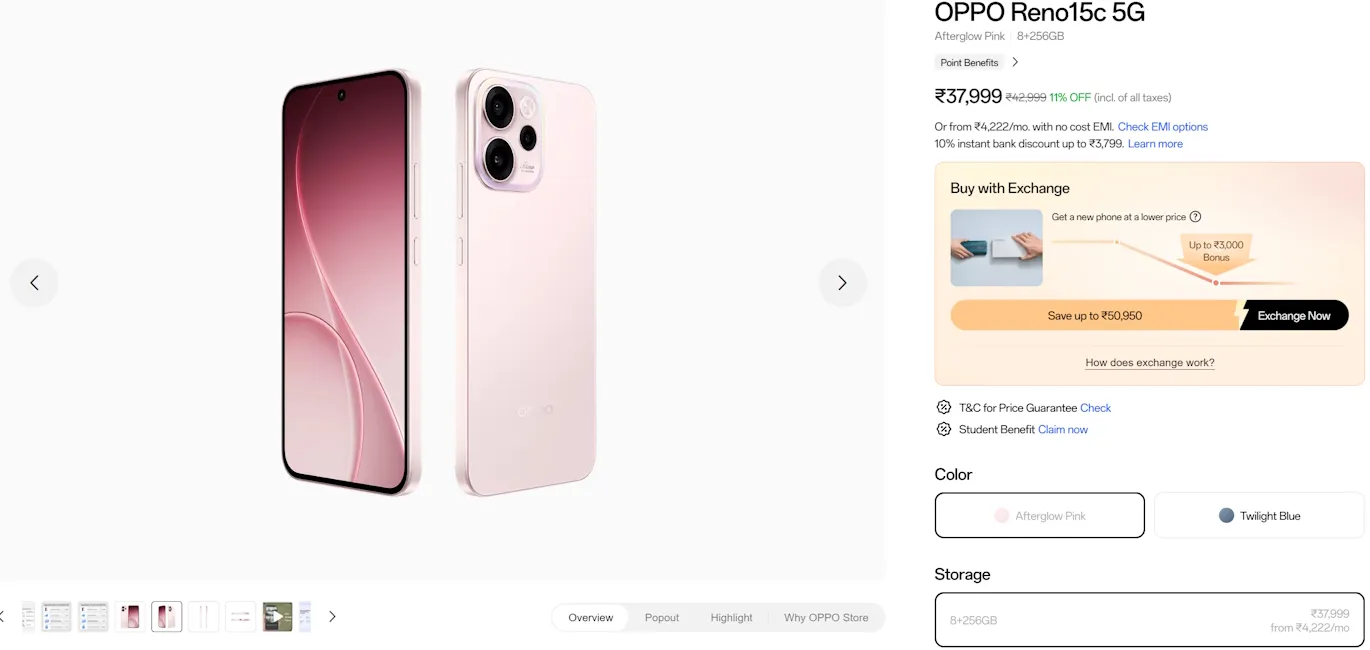Screen dimensions: 1370x650
Task: Select the Twilight Blue color option
Action: pyautogui.click(x=1258, y=515)
